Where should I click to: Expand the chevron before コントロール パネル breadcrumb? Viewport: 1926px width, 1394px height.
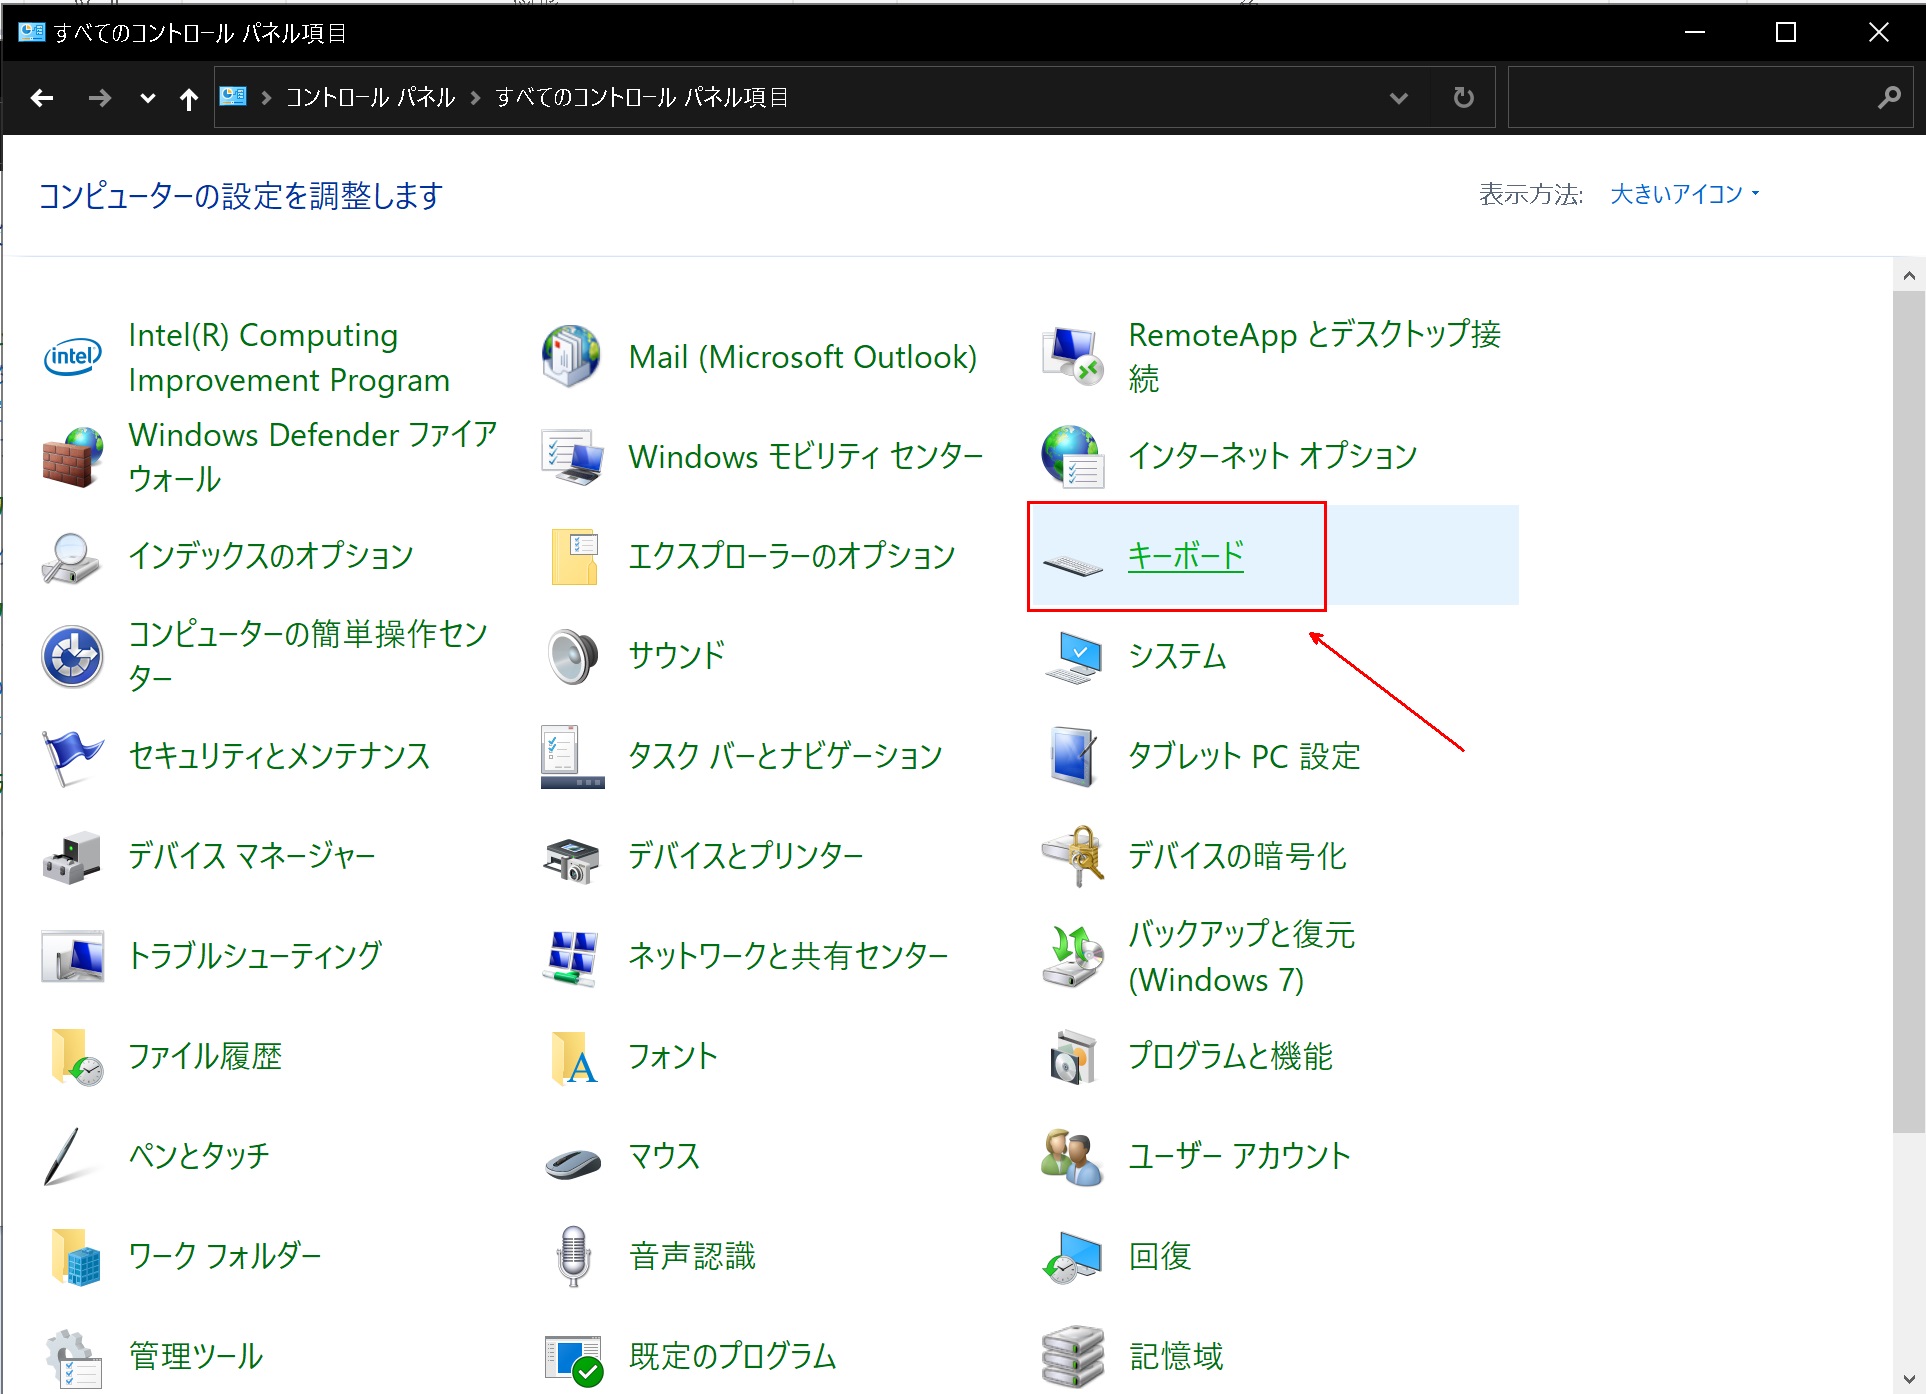266,98
